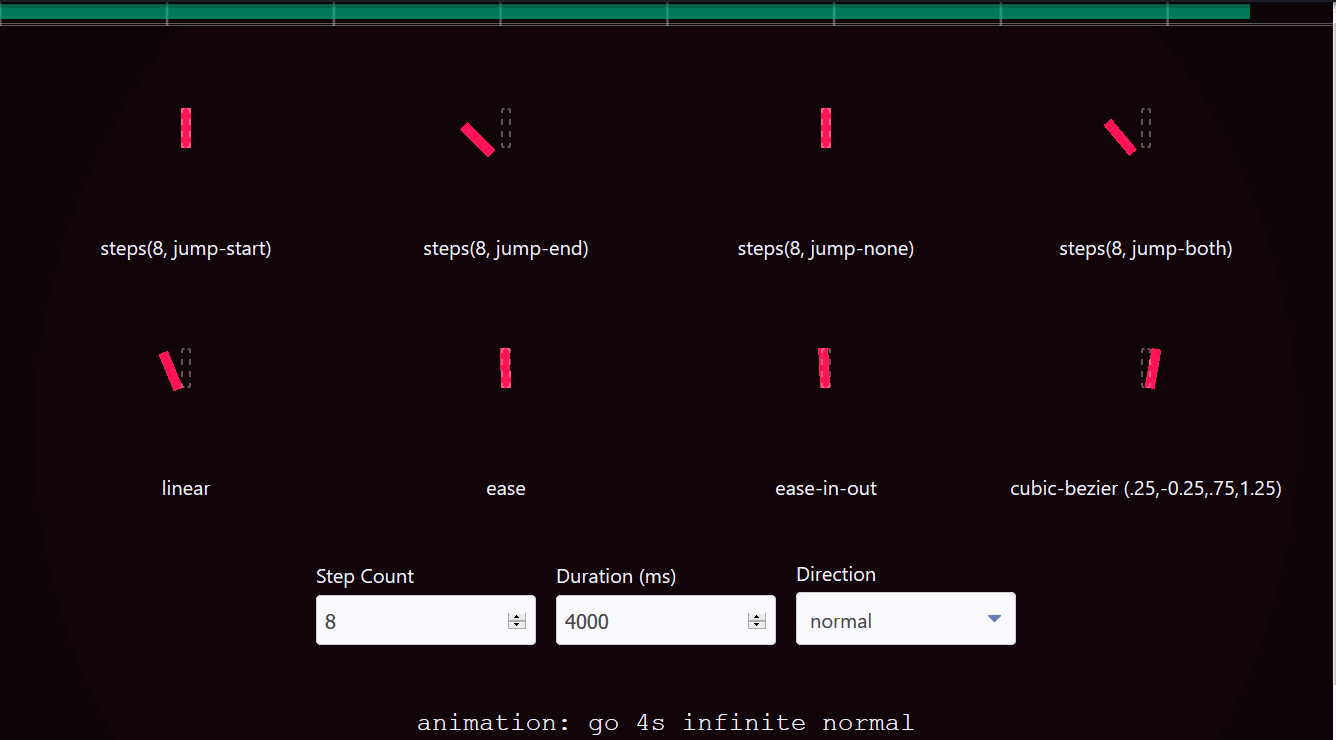Click the steps(8, jump-none) label
Image resolution: width=1336 pixels, height=740 pixels.
pos(826,249)
